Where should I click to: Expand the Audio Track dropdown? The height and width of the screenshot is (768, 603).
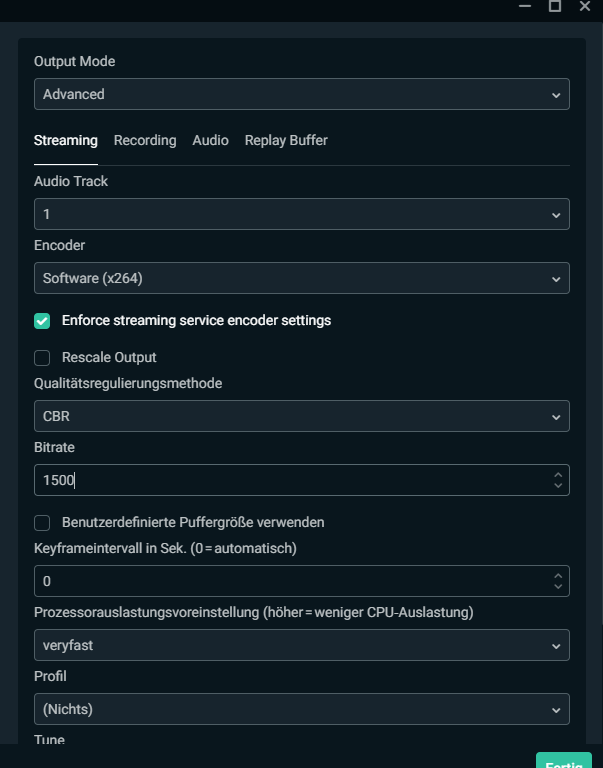301,214
